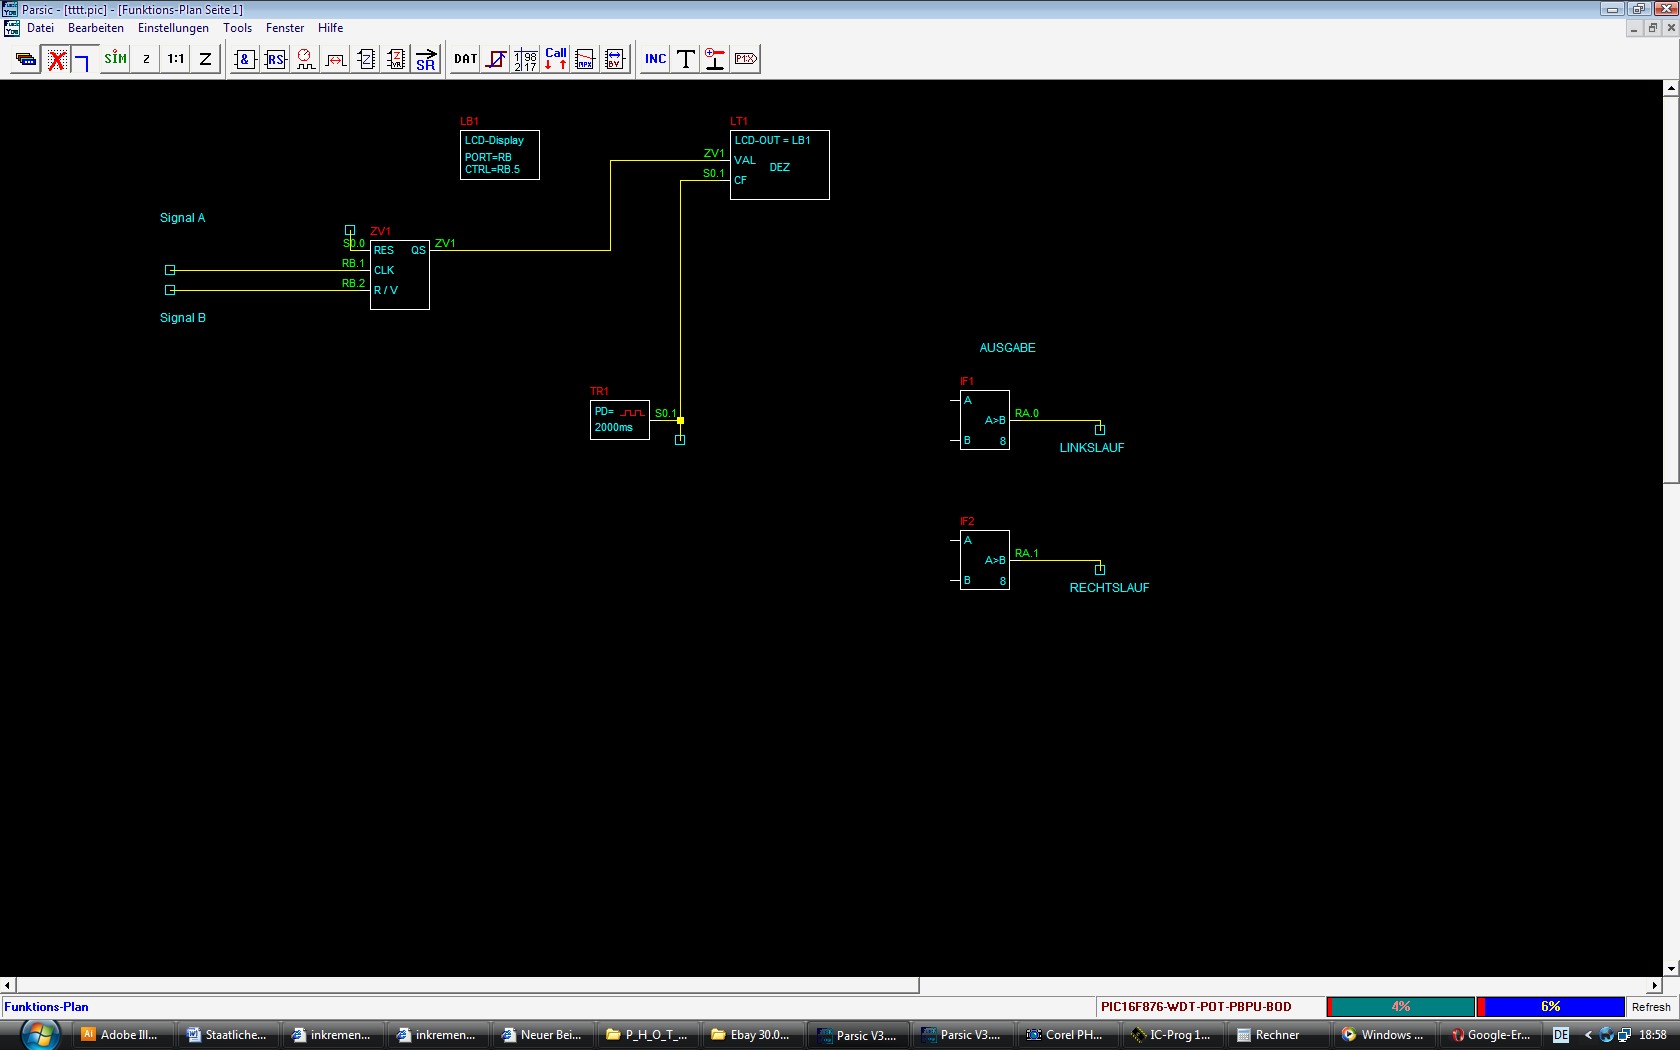Click the 'Signal A' label

click(182, 218)
